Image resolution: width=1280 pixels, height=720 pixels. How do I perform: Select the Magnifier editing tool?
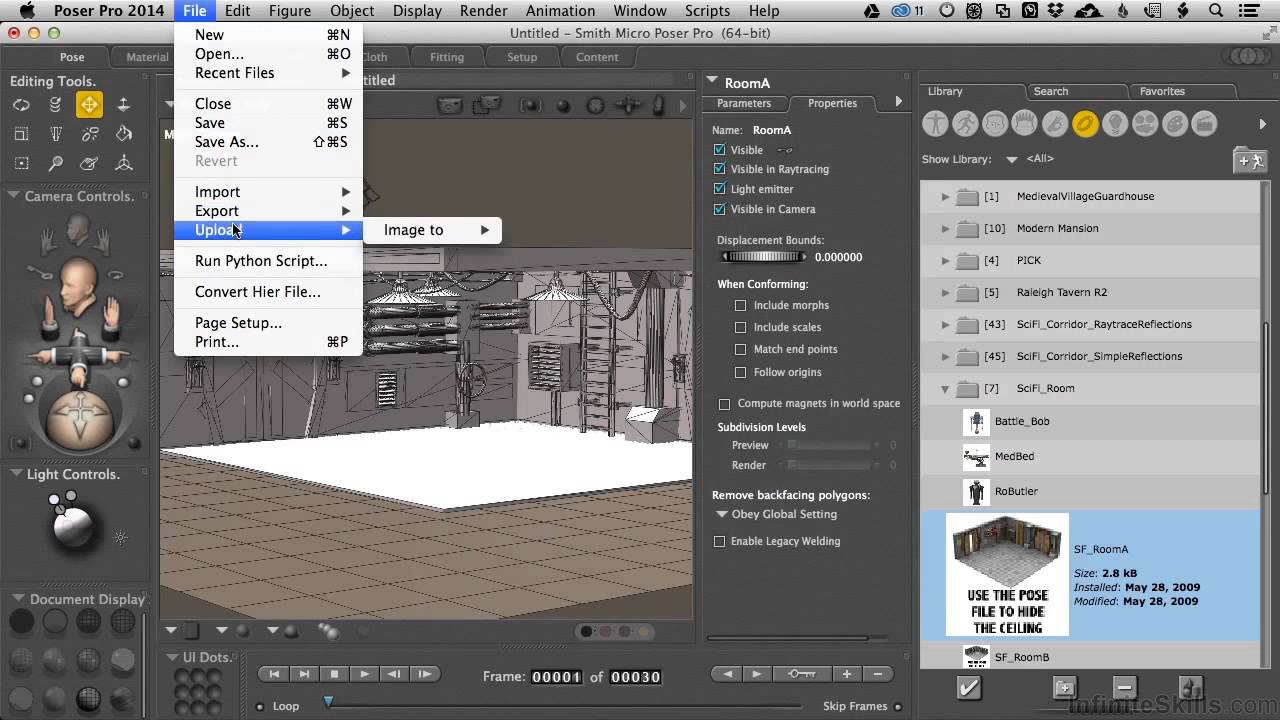(x=55, y=163)
